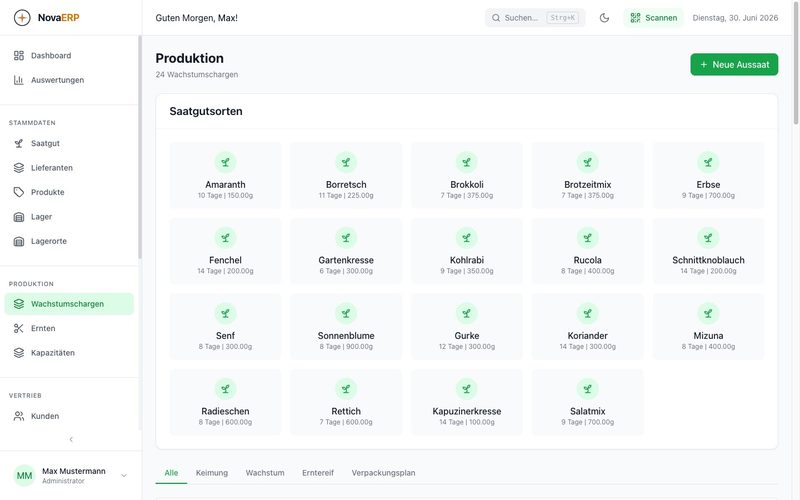Click the NovaERP logo icon
800x500 pixels.
(x=22, y=18)
